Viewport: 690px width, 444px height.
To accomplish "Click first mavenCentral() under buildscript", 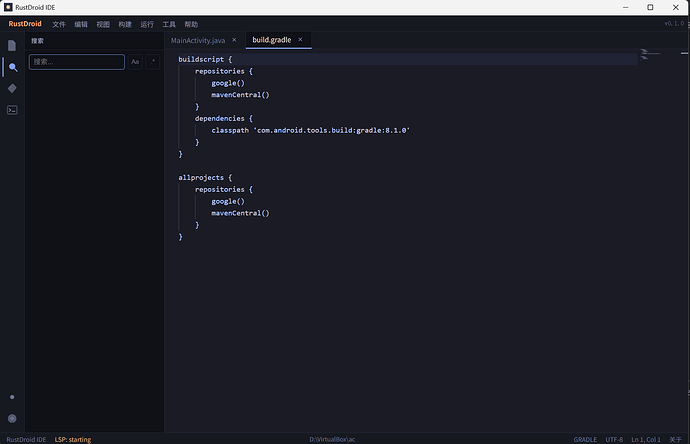I will [240, 95].
